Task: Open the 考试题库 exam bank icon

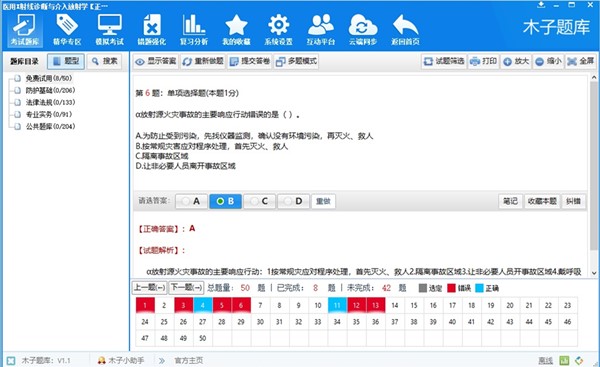Action: tap(25, 30)
